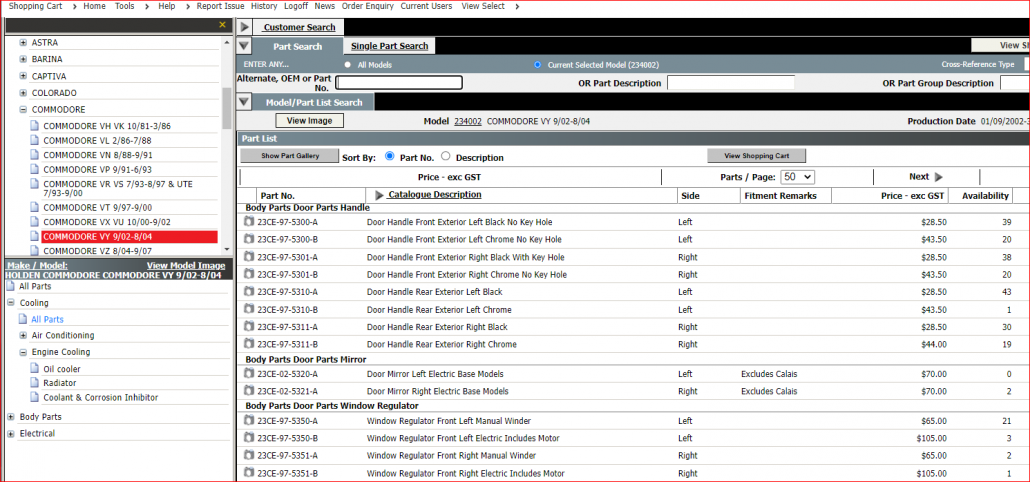Click part icon beside 23CE-97-5310-A
The height and width of the screenshot is (482, 1030).
pos(249,292)
